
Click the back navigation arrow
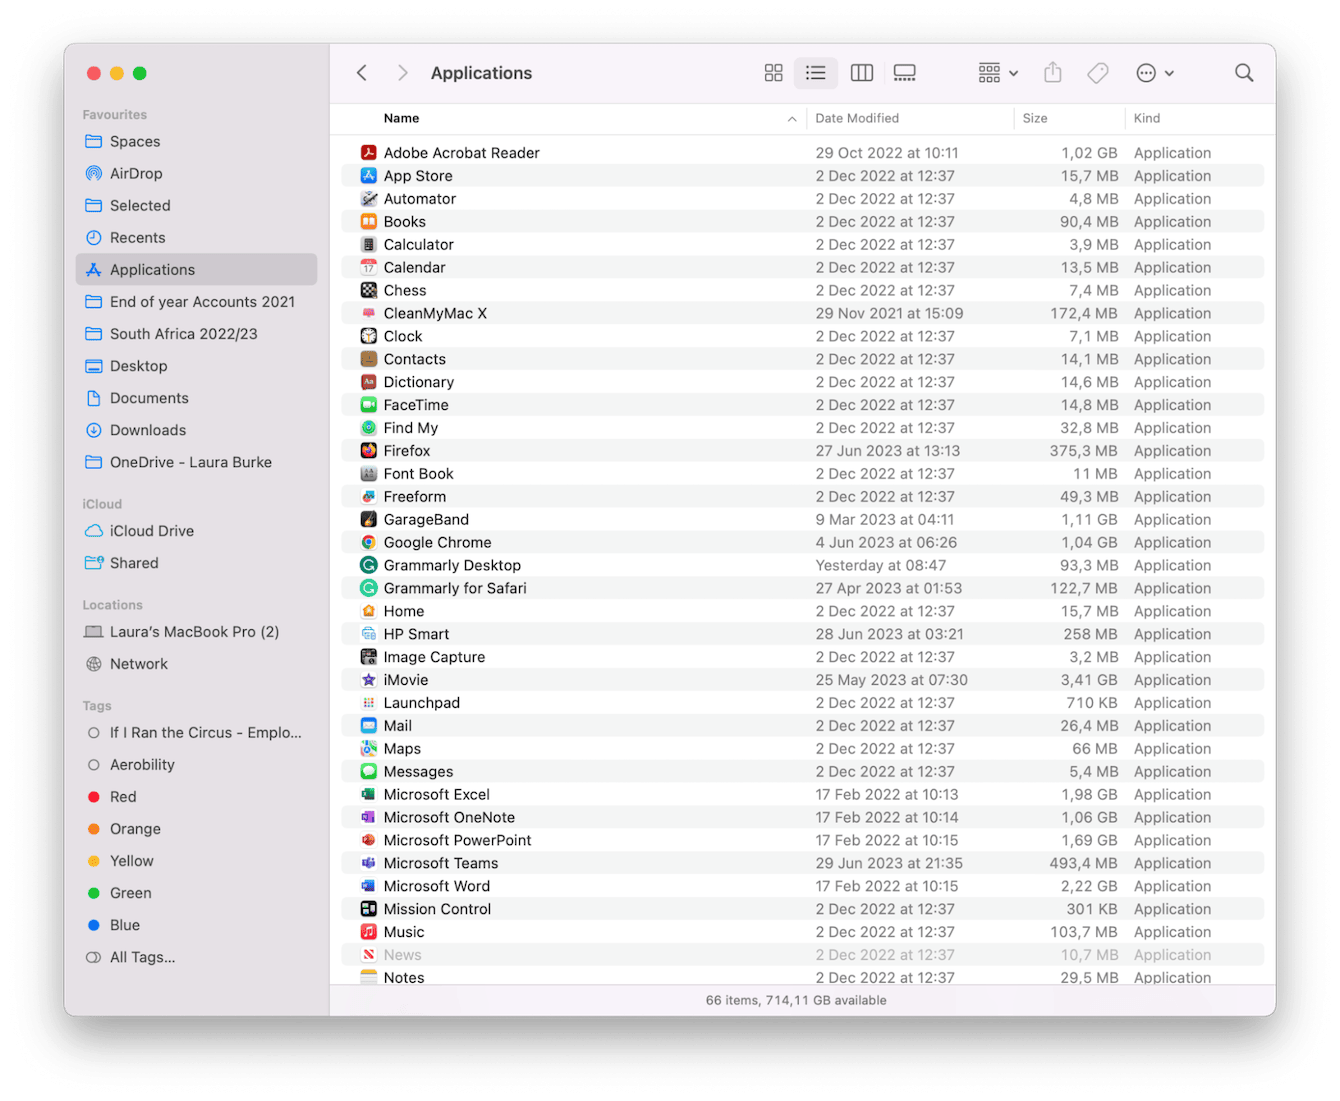(362, 72)
